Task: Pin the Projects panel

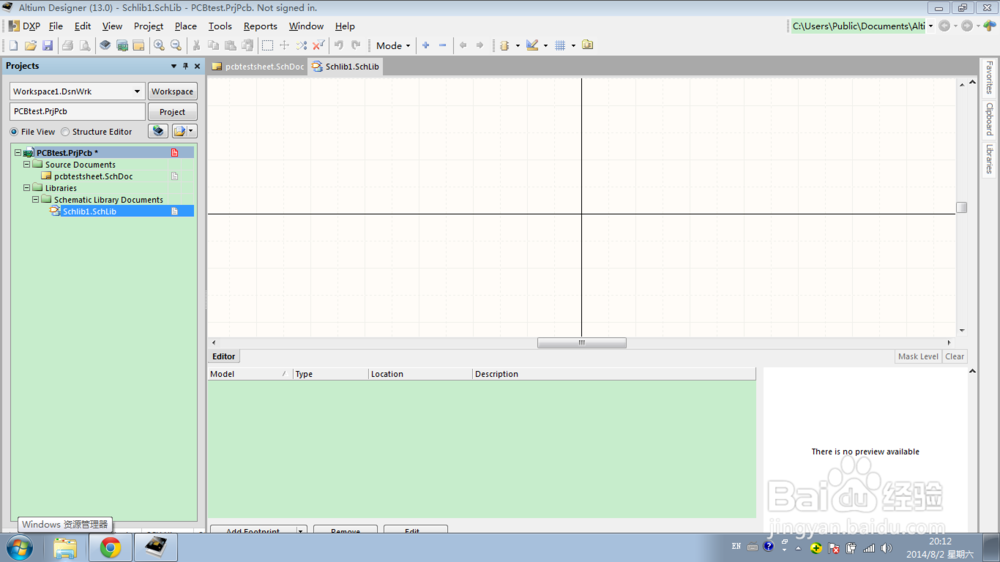Action: pyautogui.click(x=186, y=66)
